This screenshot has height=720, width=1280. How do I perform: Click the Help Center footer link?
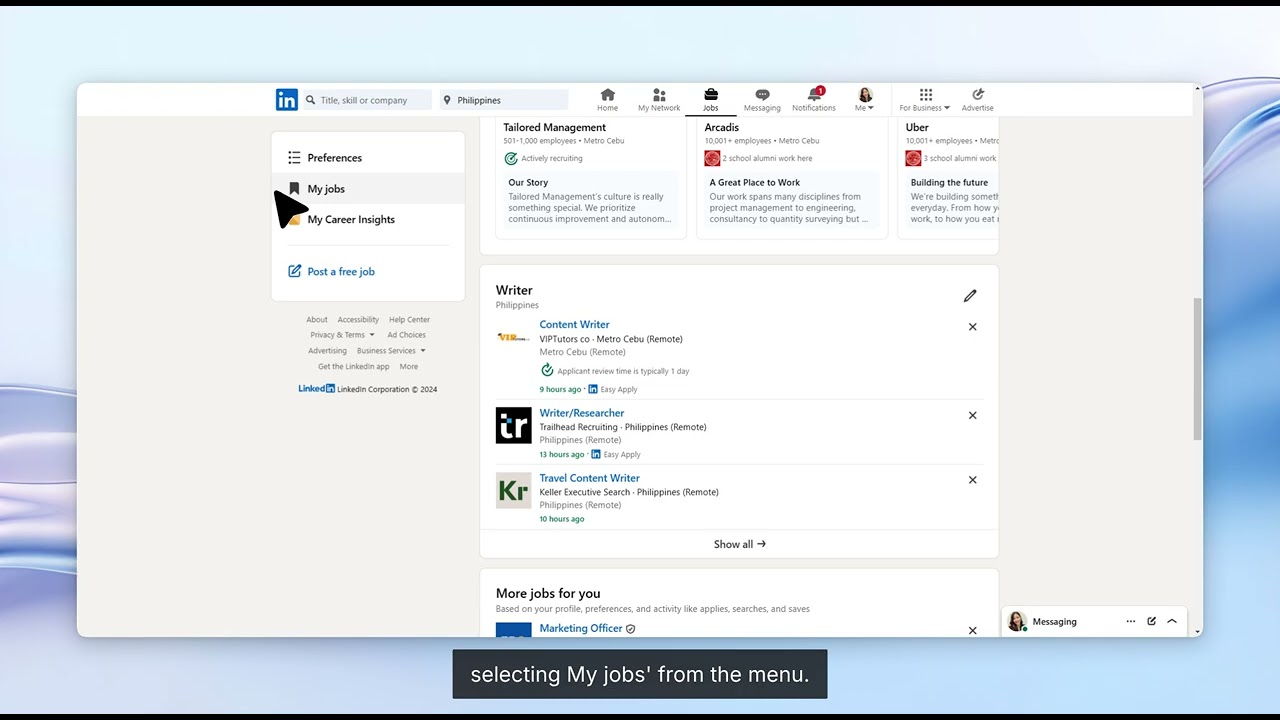(409, 320)
